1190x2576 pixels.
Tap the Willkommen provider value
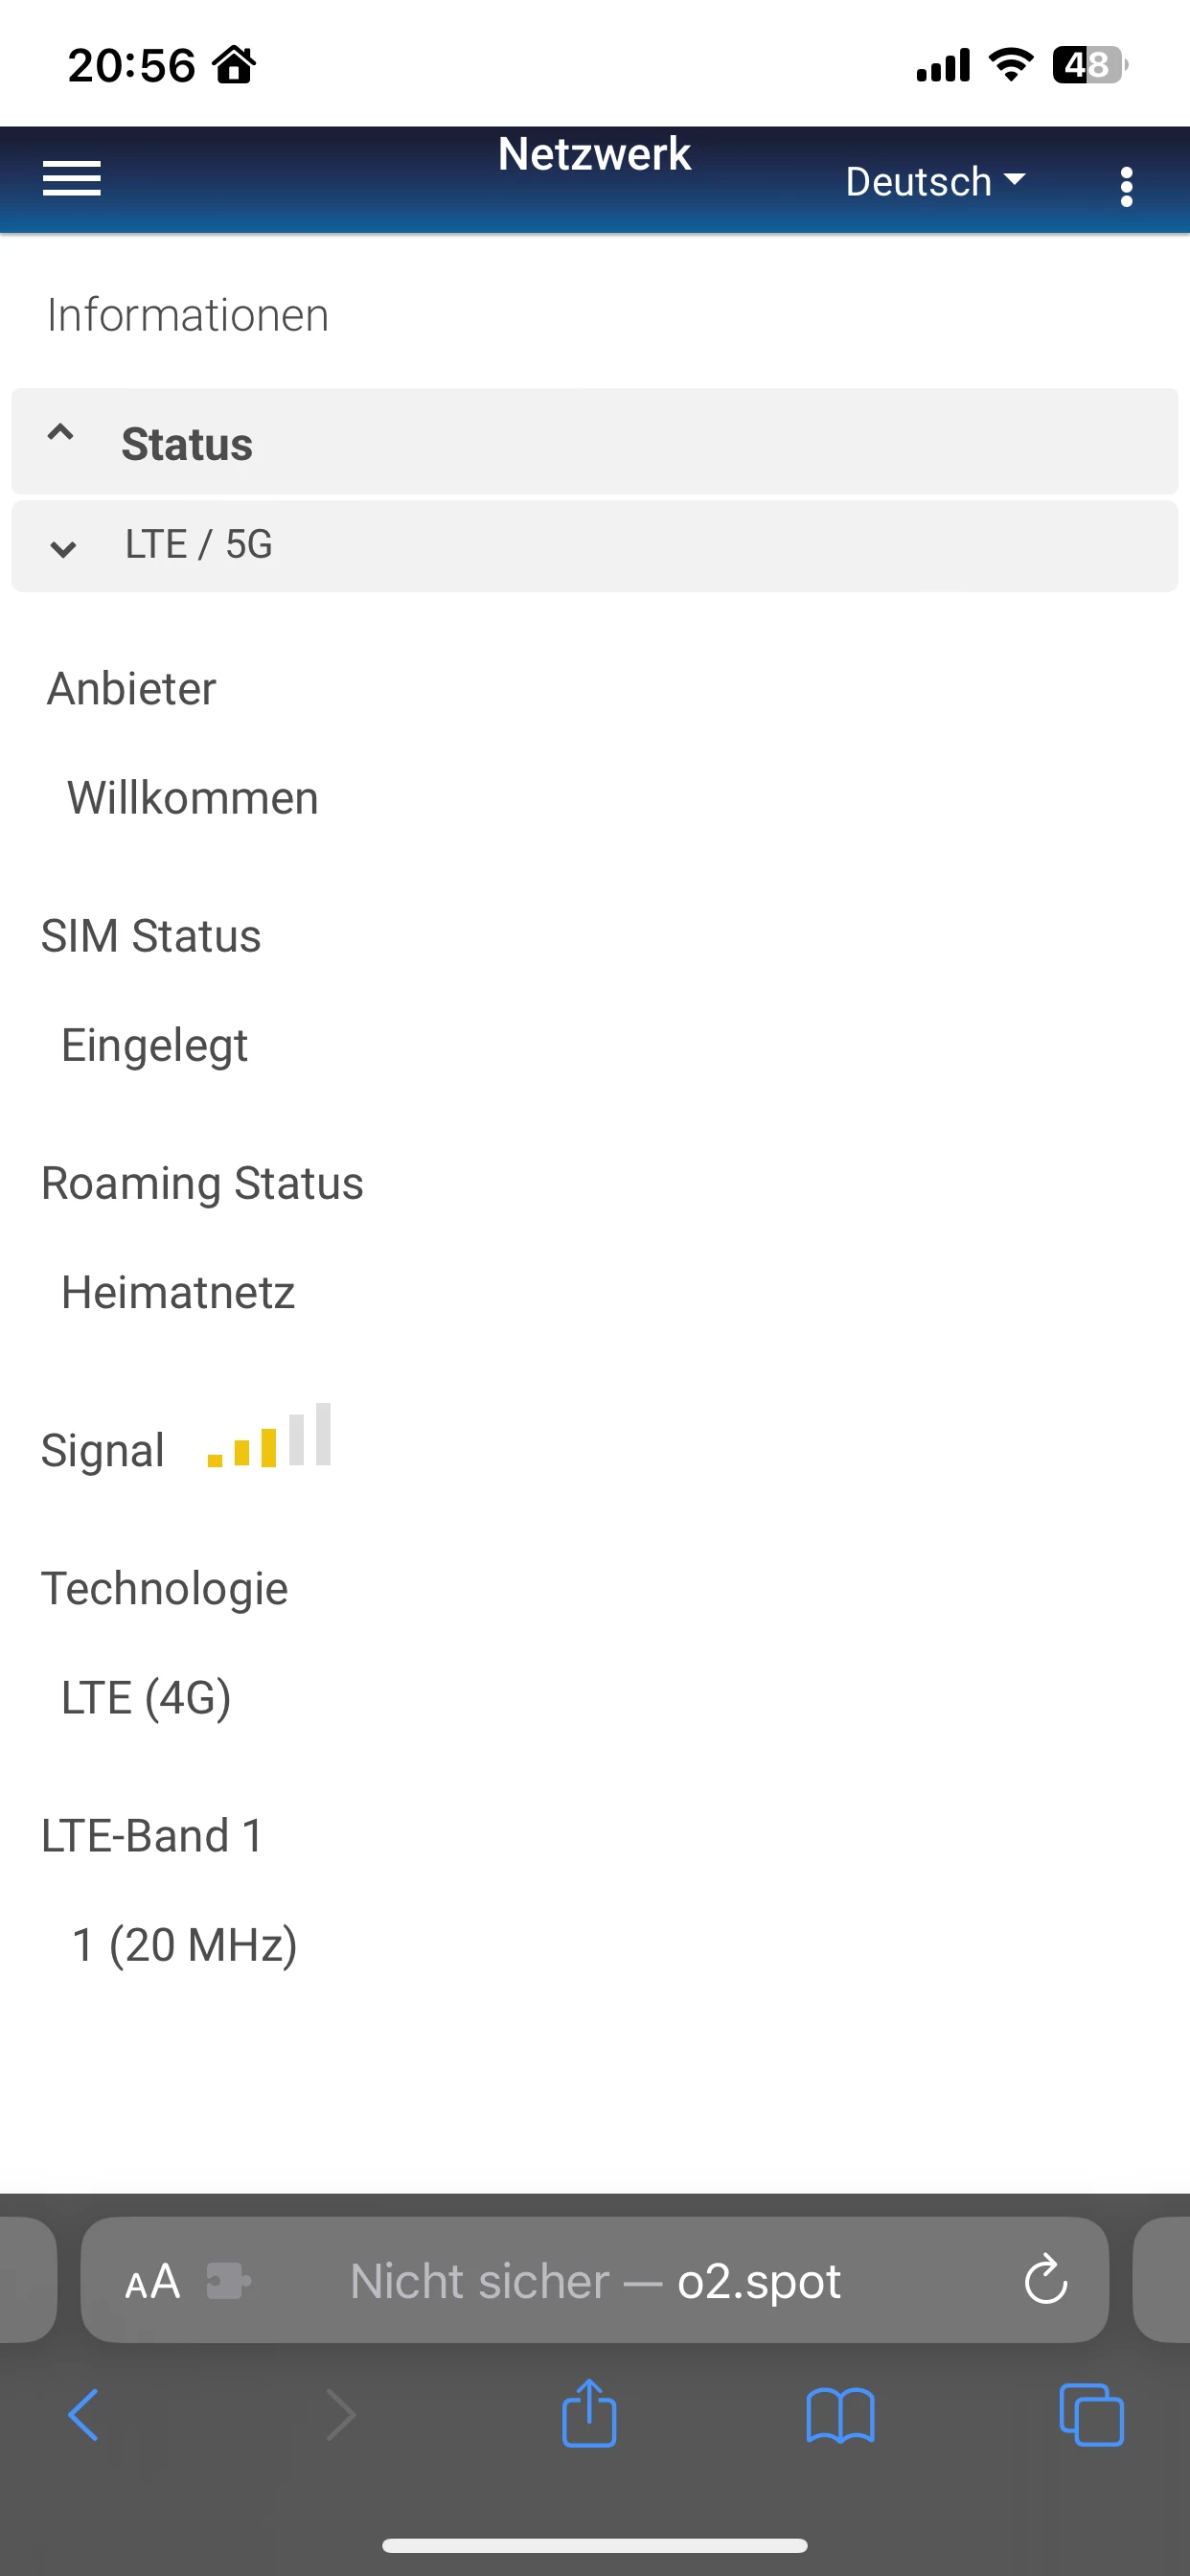193,798
